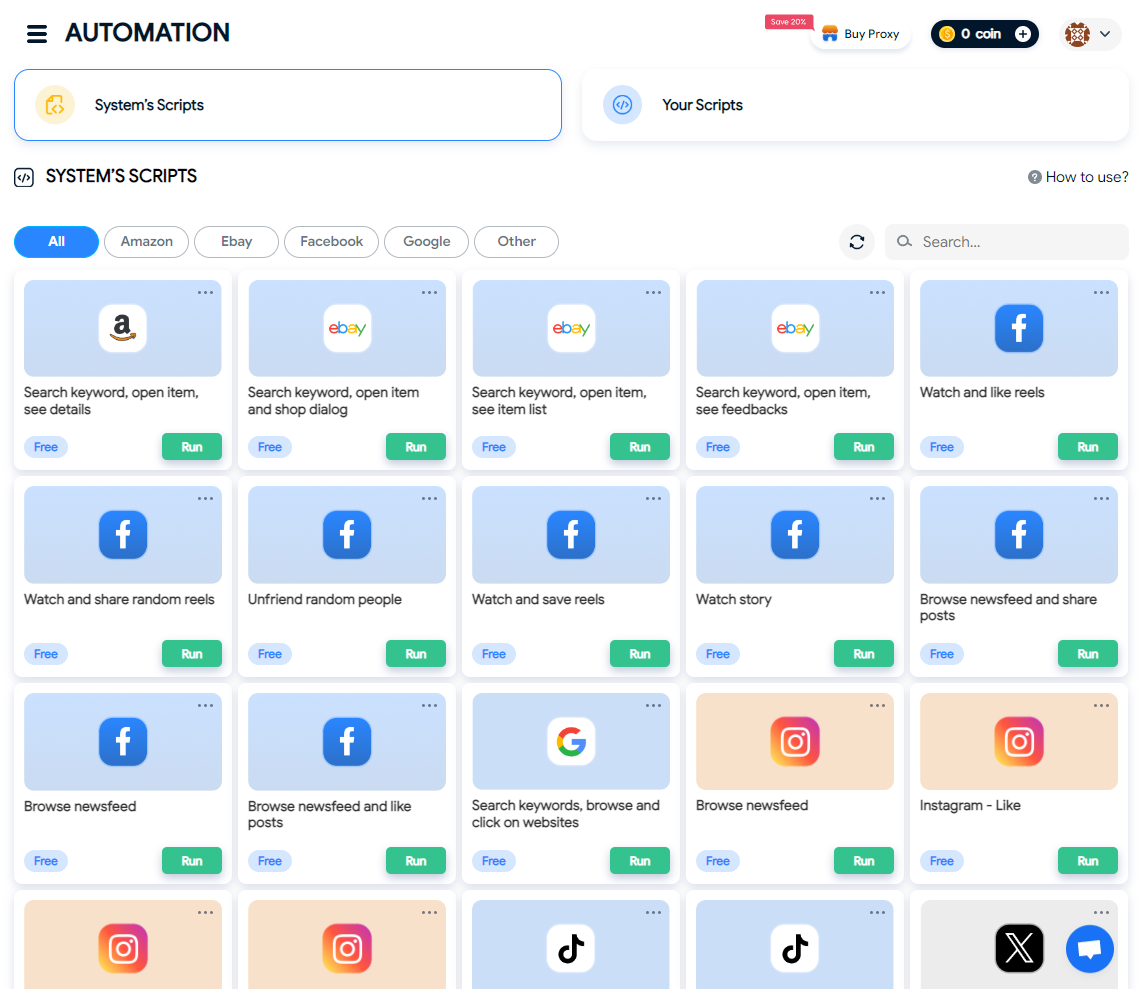The height and width of the screenshot is (989, 1138).
Task: Expand the account dropdown chevron
Action: [1105, 34]
